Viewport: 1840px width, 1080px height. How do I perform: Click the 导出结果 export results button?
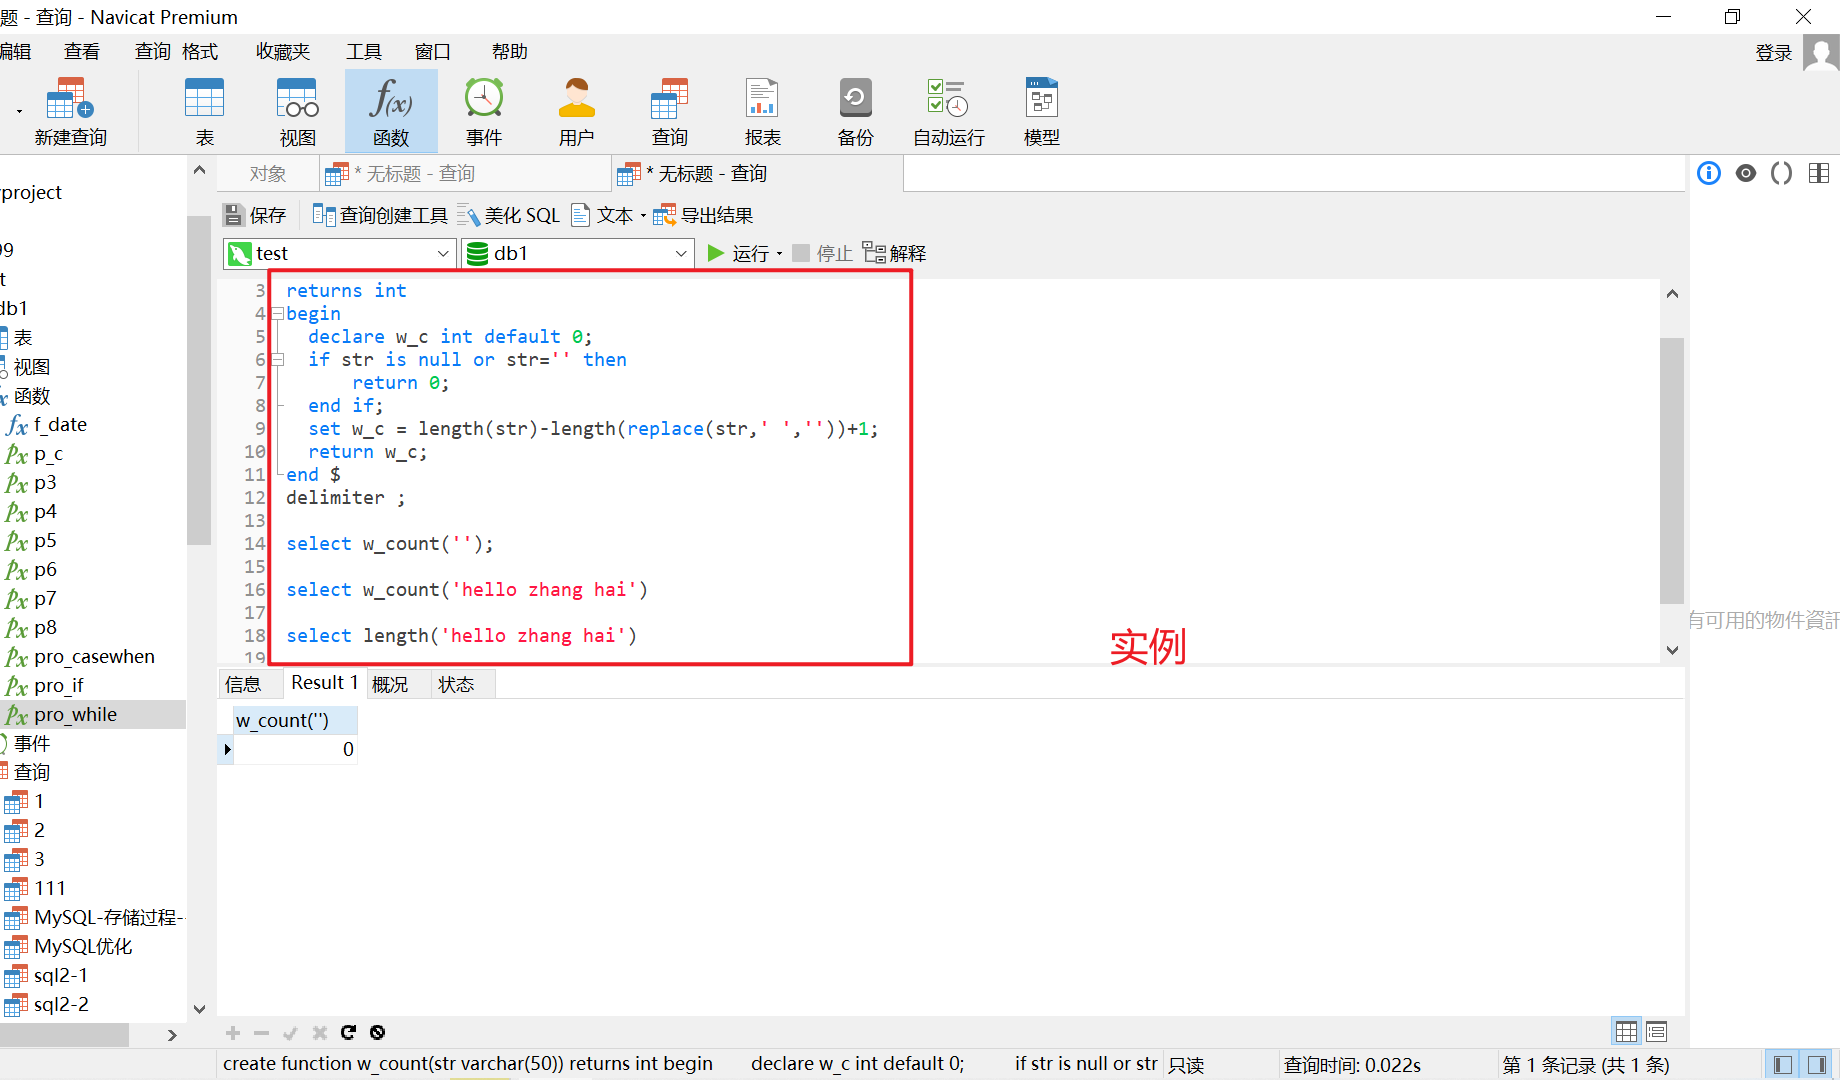[703, 215]
